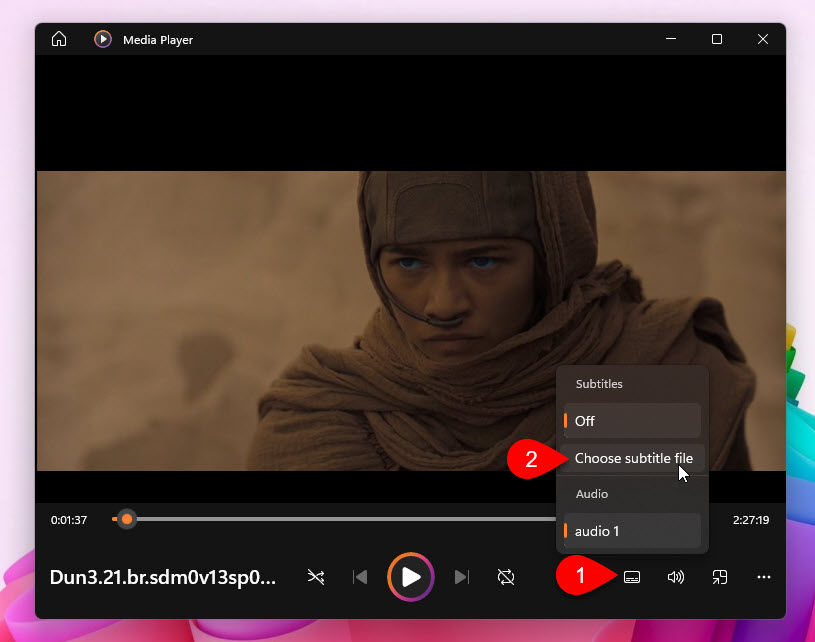Click the Media Player app logo

coord(102,39)
